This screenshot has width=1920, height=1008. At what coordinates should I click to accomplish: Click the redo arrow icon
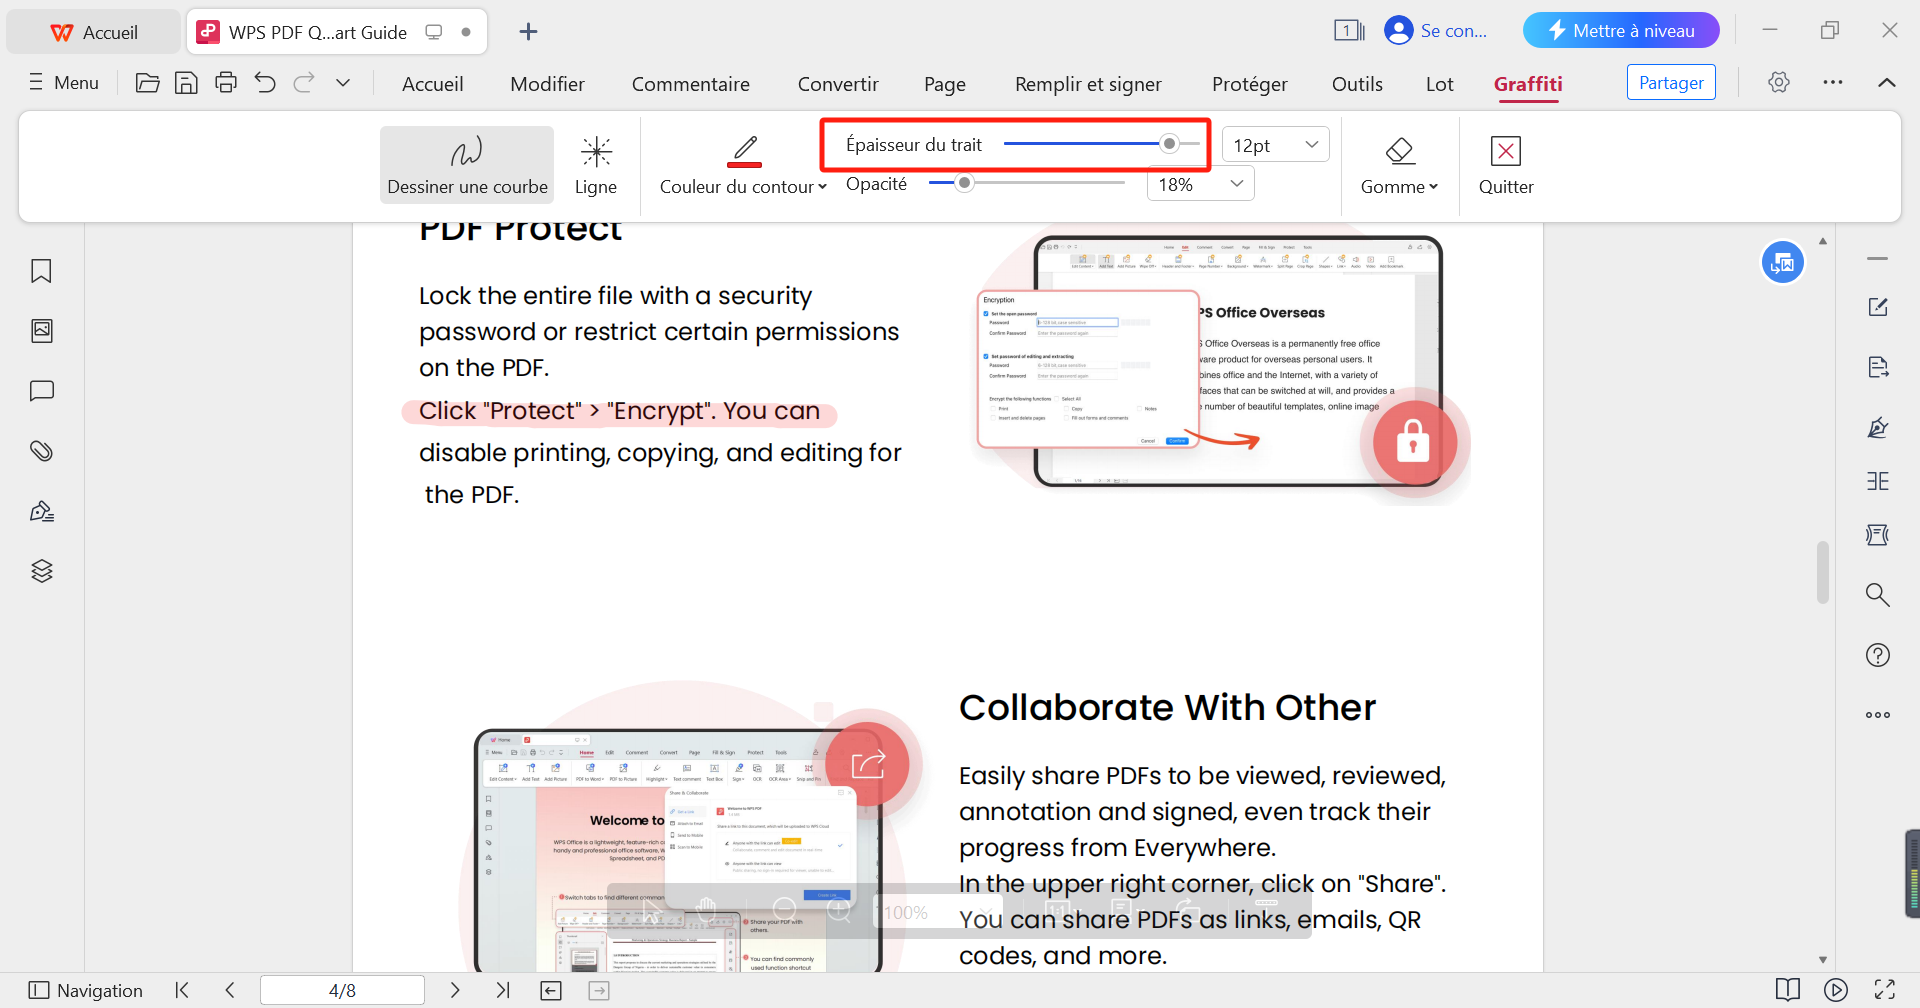point(304,83)
